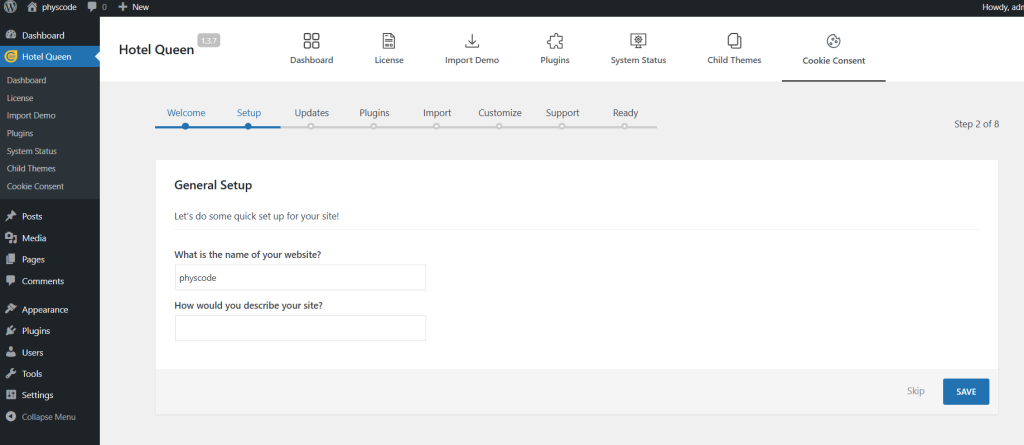Click the Plugins plug icon in sidebar
The width and height of the screenshot is (1024, 445).
point(10,331)
